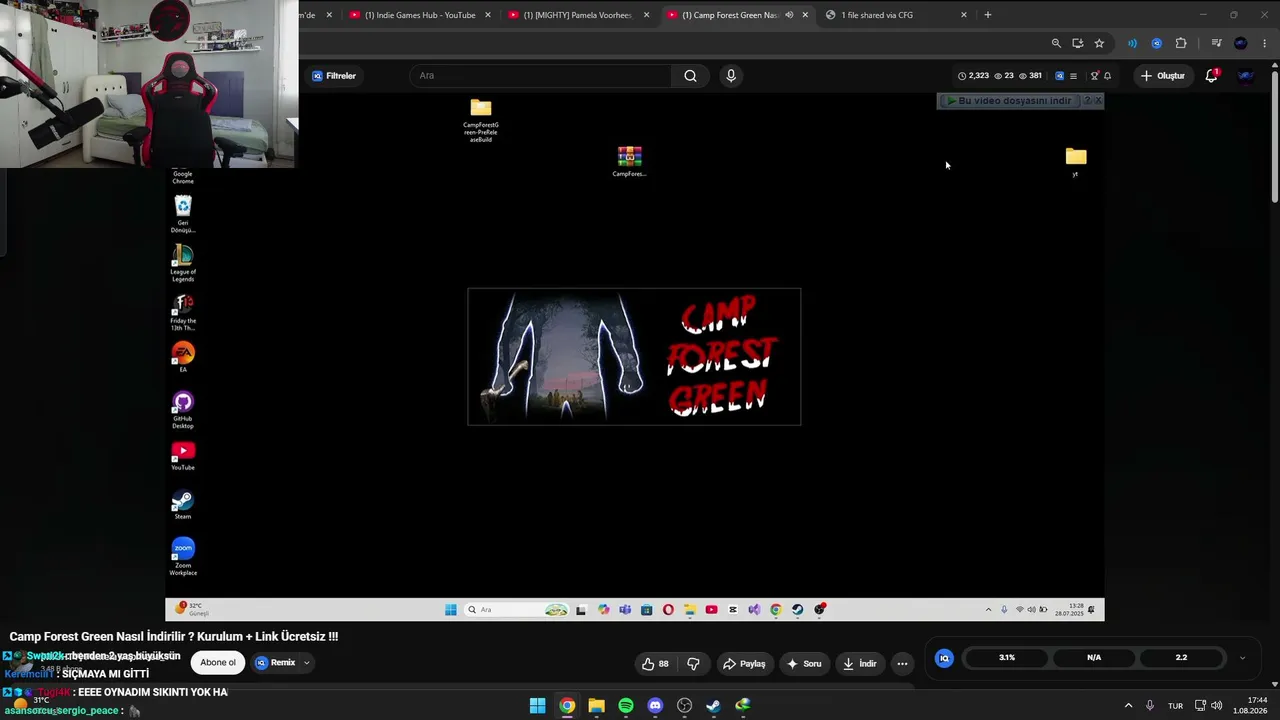This screenshot has width=1280, height=720.
Task: Click the network icon in system tray
Action: click(1200, 706)
